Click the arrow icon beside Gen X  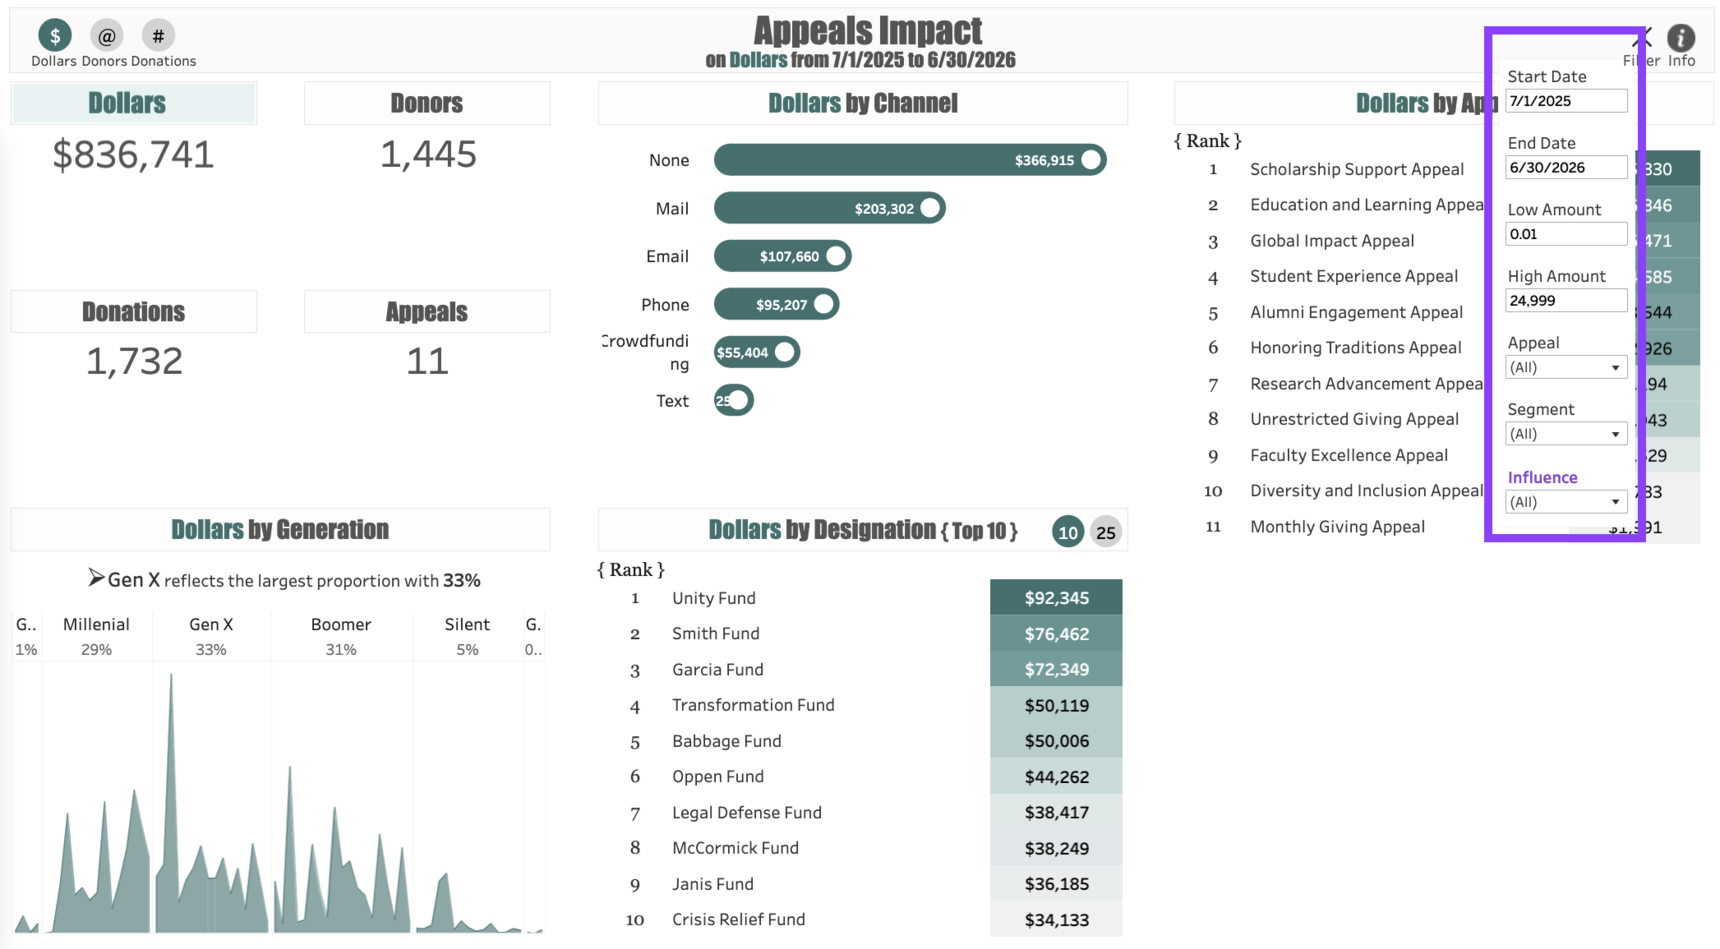[x=96, y=578]
